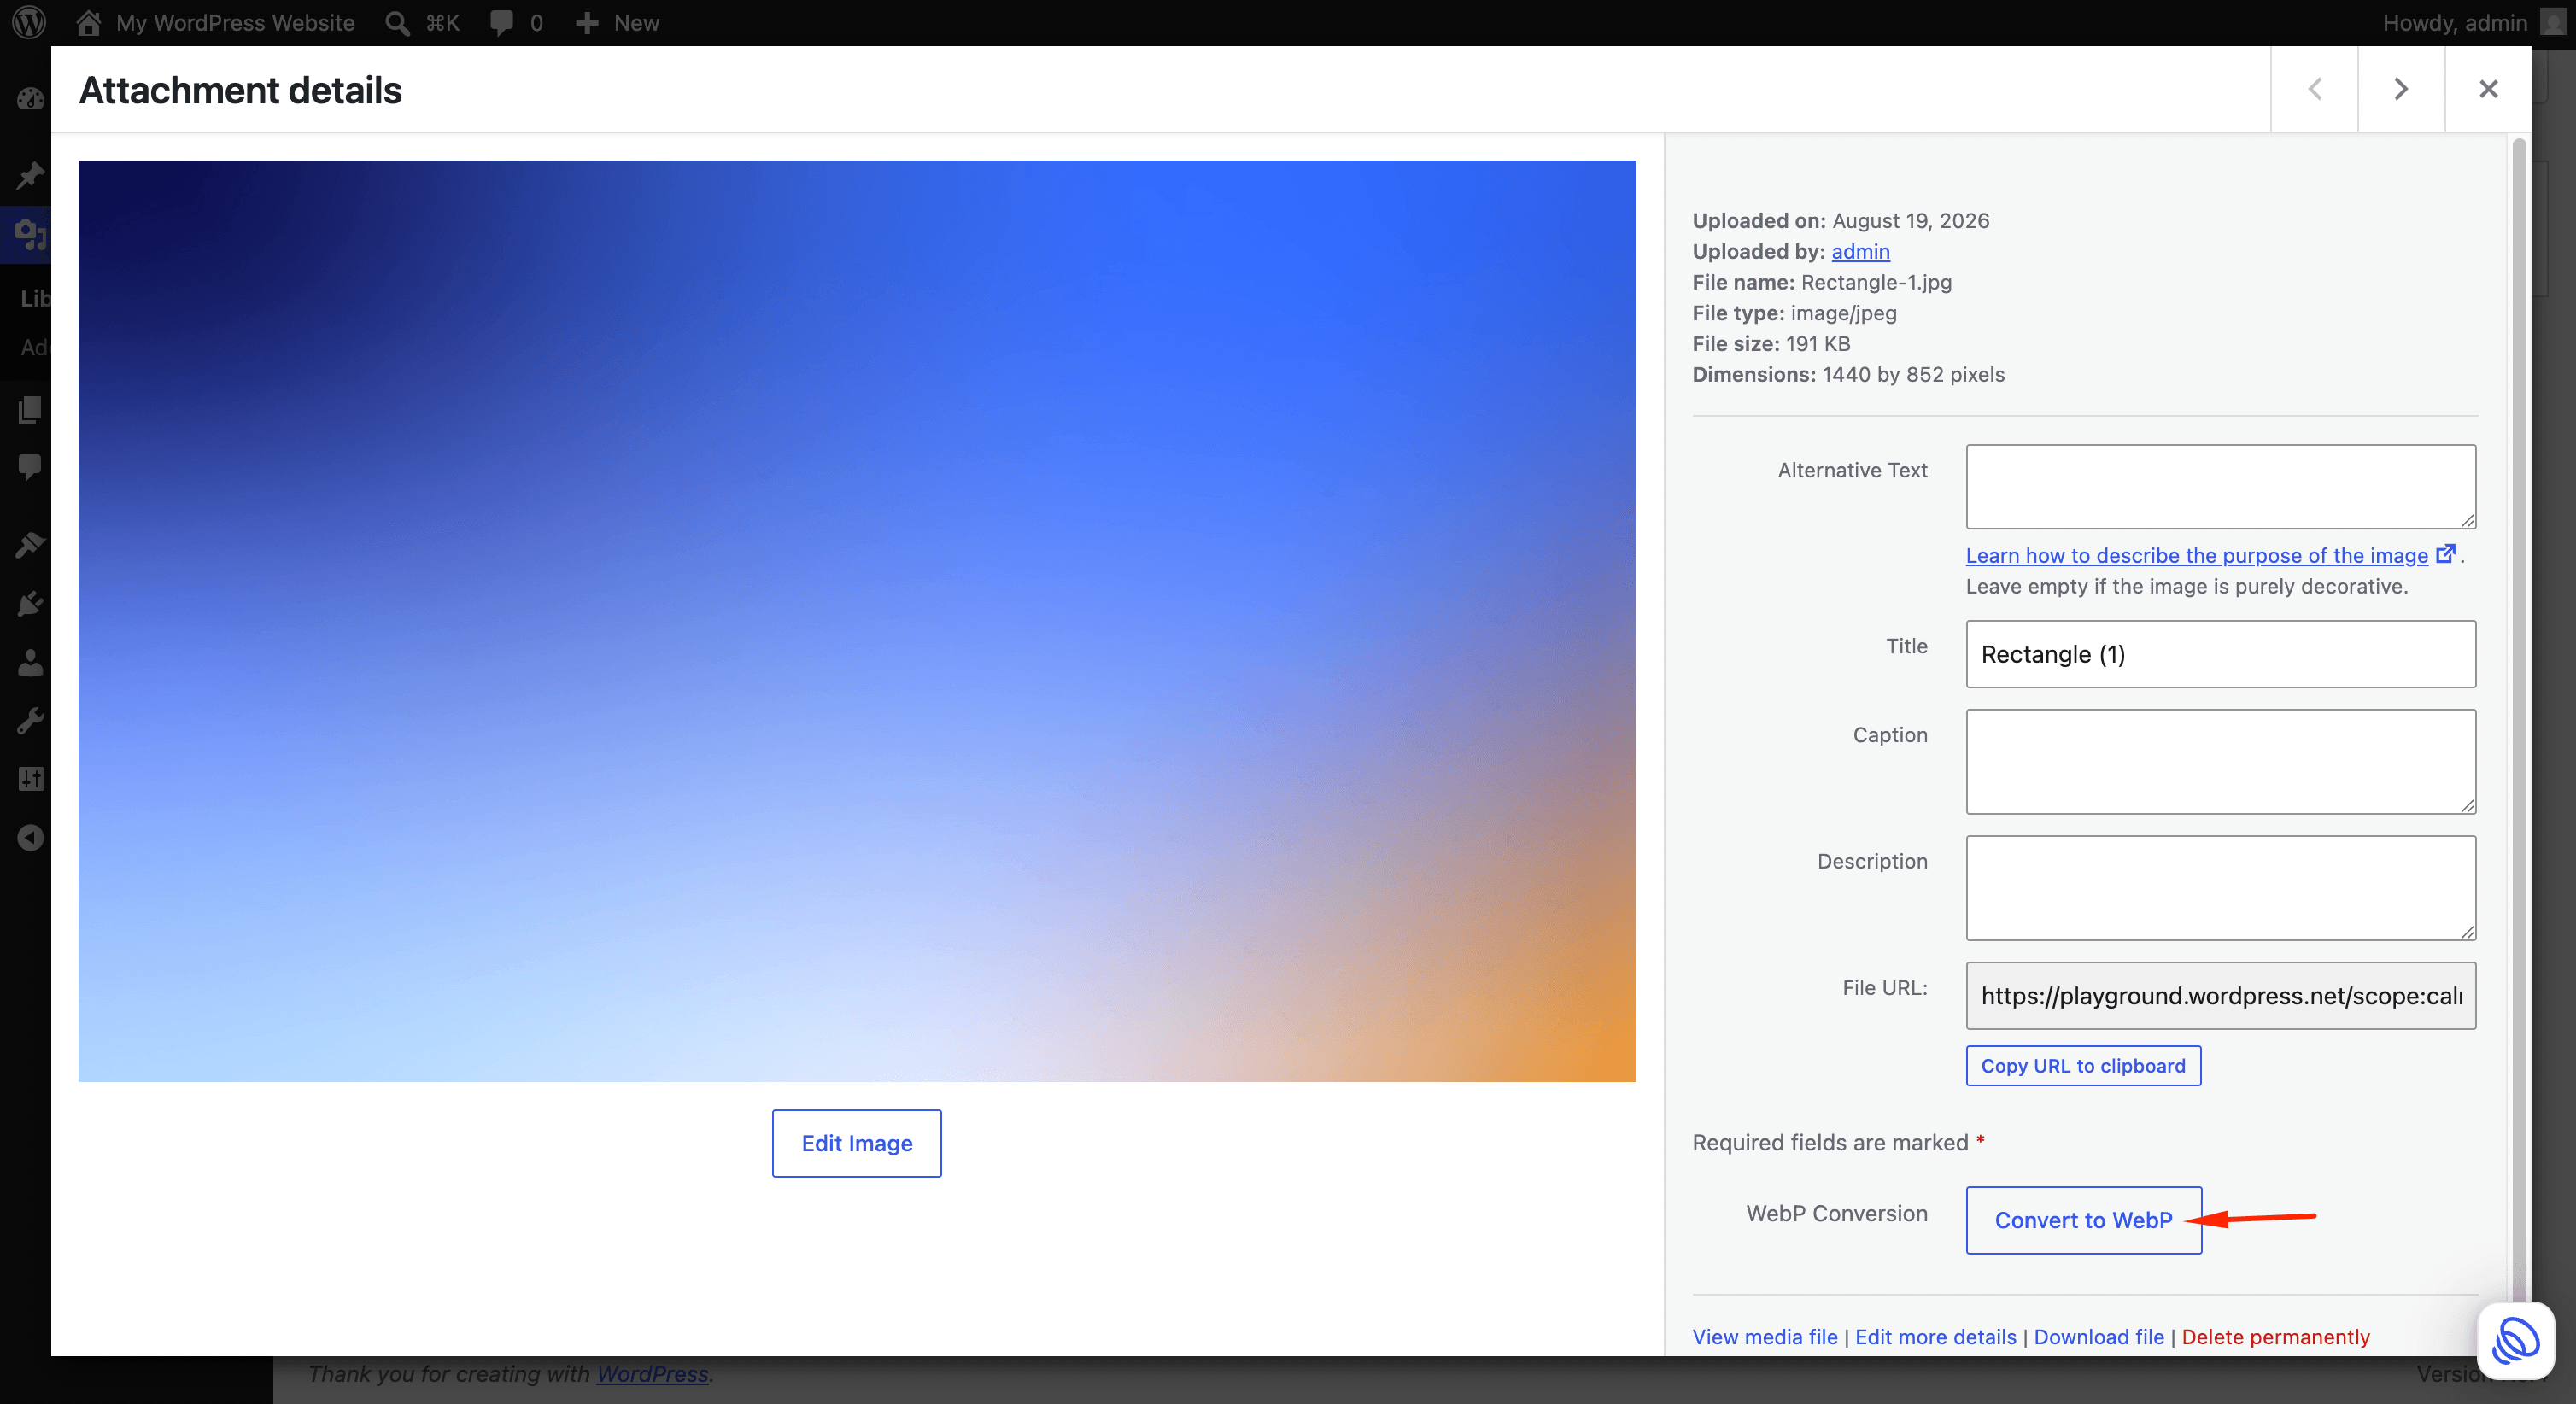Open the admin uploader profile link
The image size is (2576, 1404).
(x=1860, y=251)
